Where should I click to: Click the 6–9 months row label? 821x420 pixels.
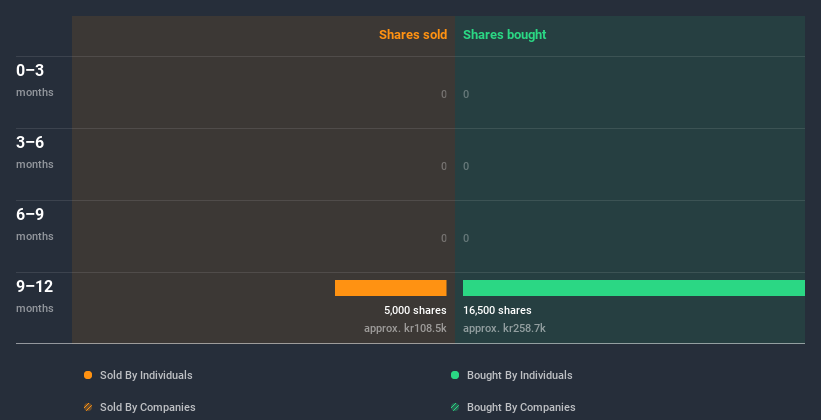[x=35, y=224]
